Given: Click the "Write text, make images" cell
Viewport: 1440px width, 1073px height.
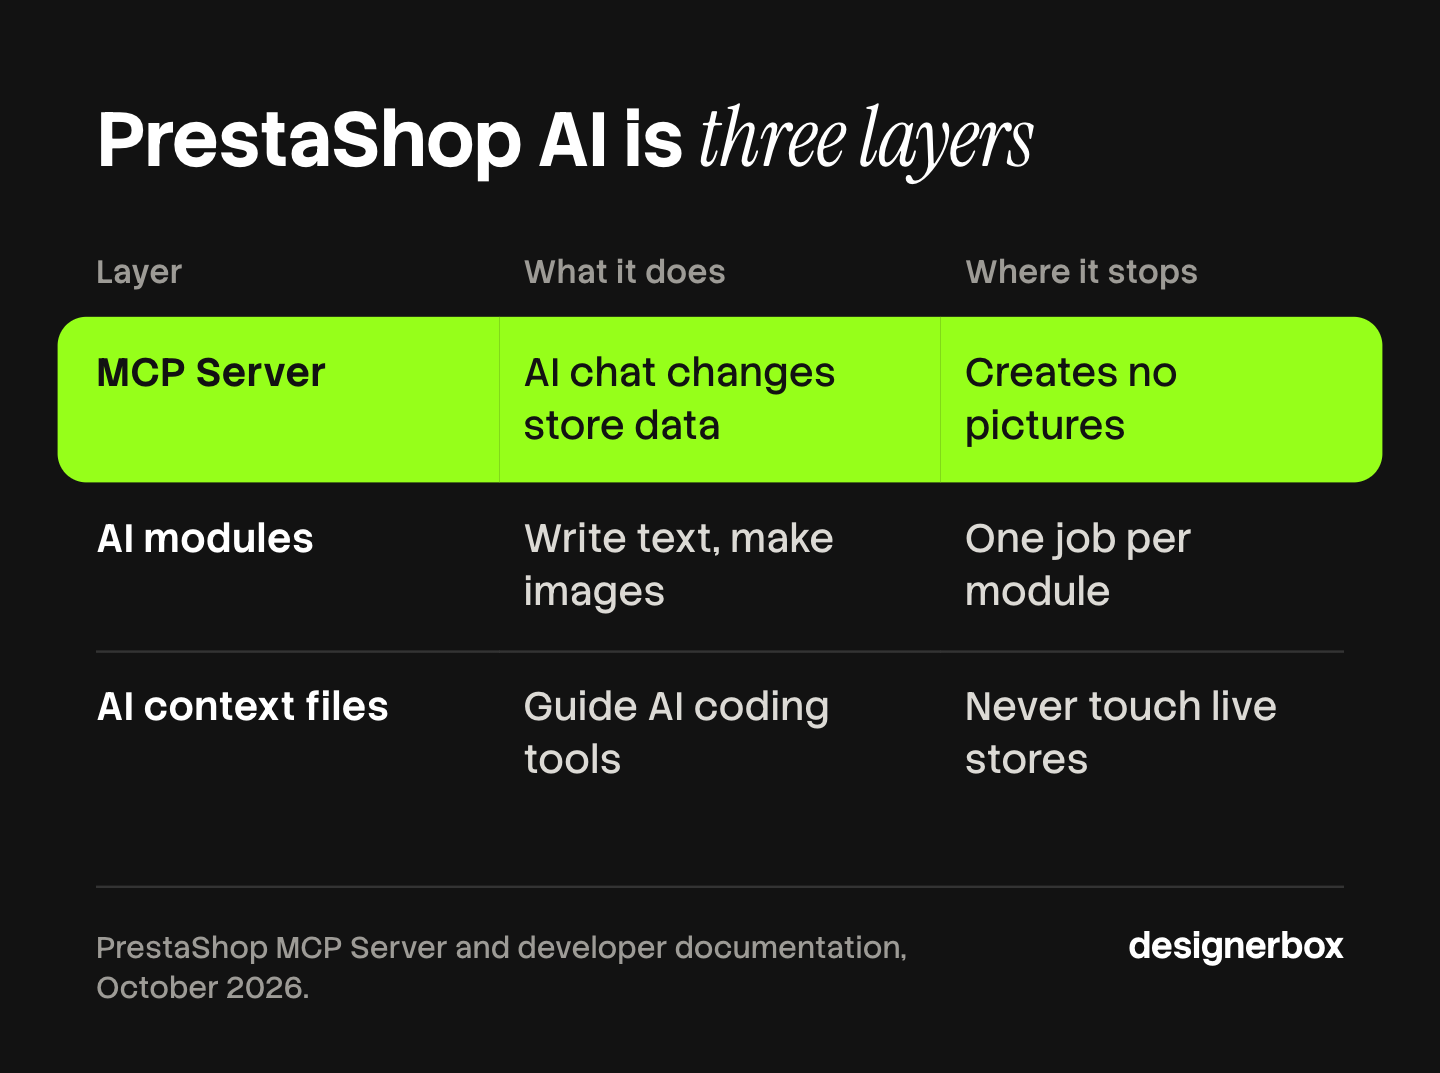Looking at the screenshot, I should [x=678, y=565].
